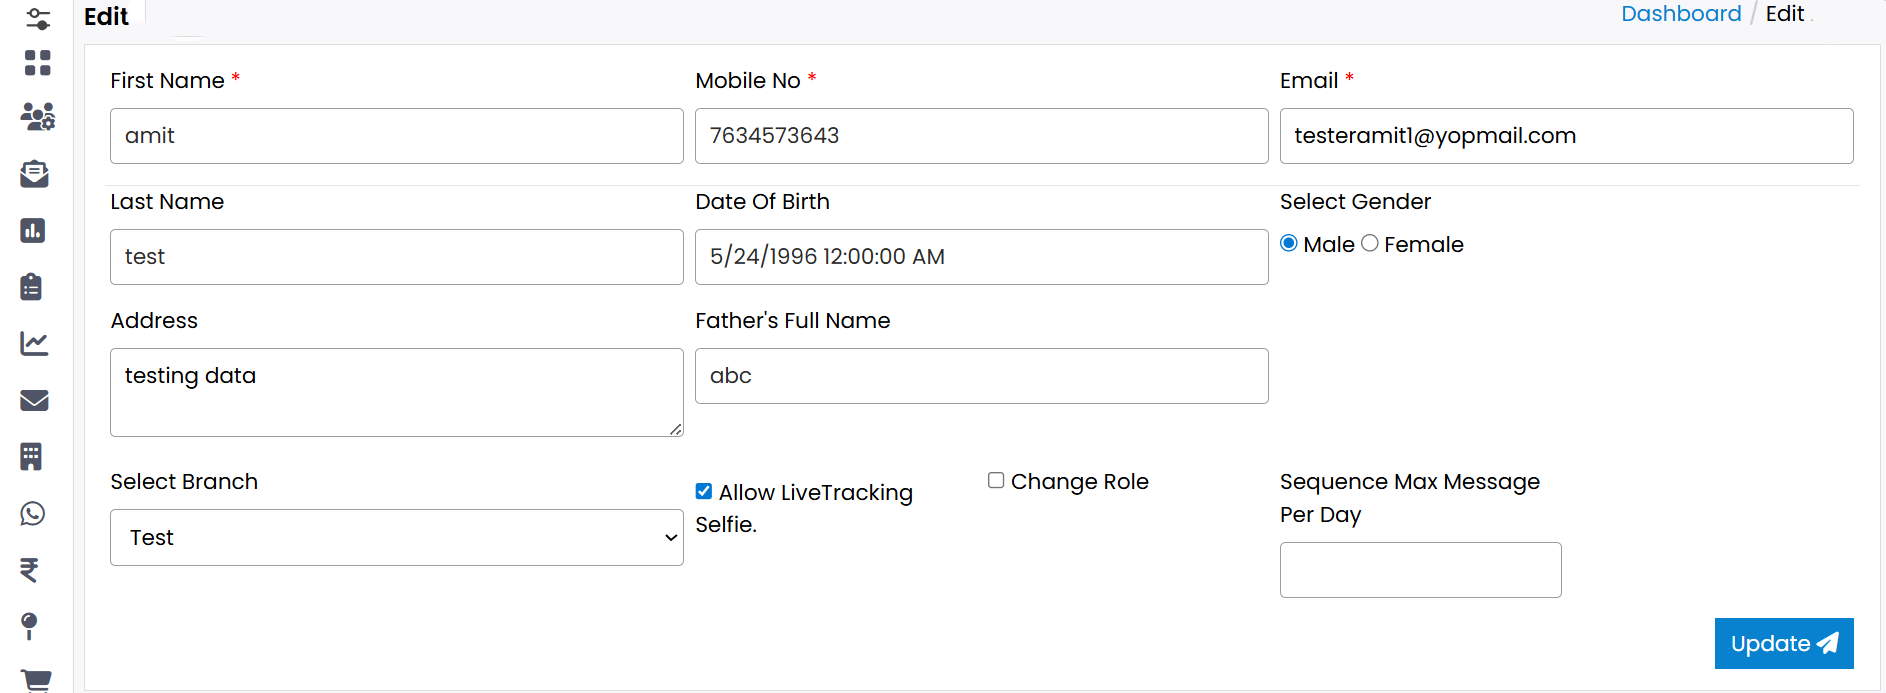The image size is (1886, 693).
Task: Expand the Select Branch dropdown
Action: pos(396,538)
